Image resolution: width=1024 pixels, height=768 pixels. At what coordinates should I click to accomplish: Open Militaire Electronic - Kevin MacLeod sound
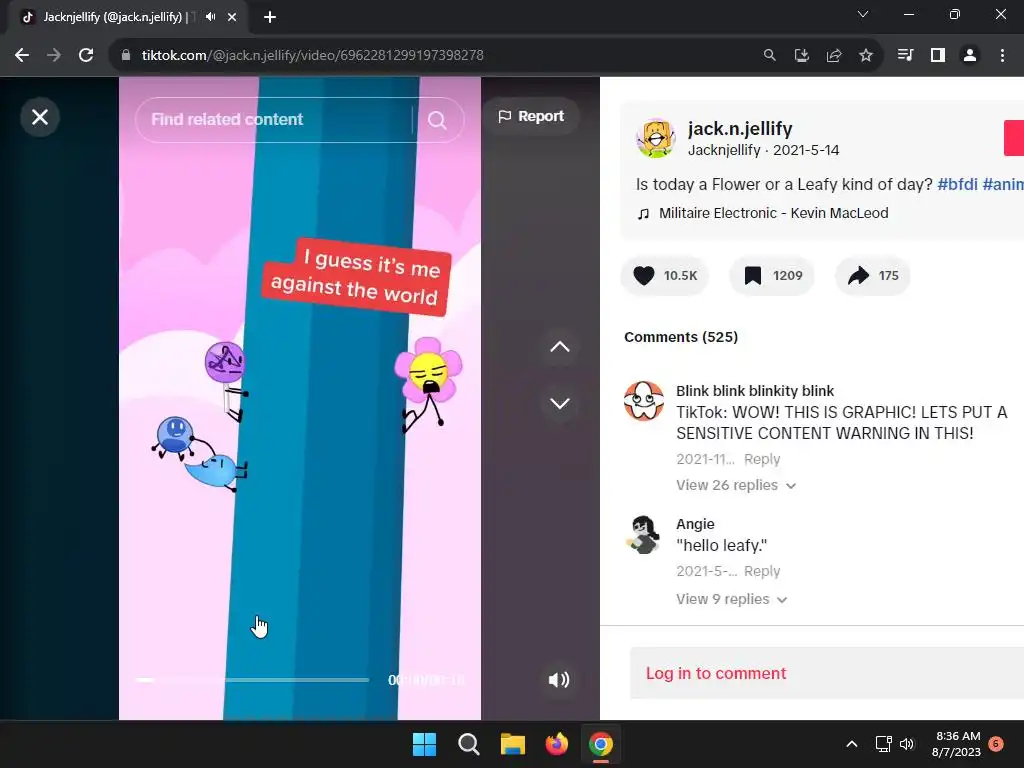tap(773, 213)
